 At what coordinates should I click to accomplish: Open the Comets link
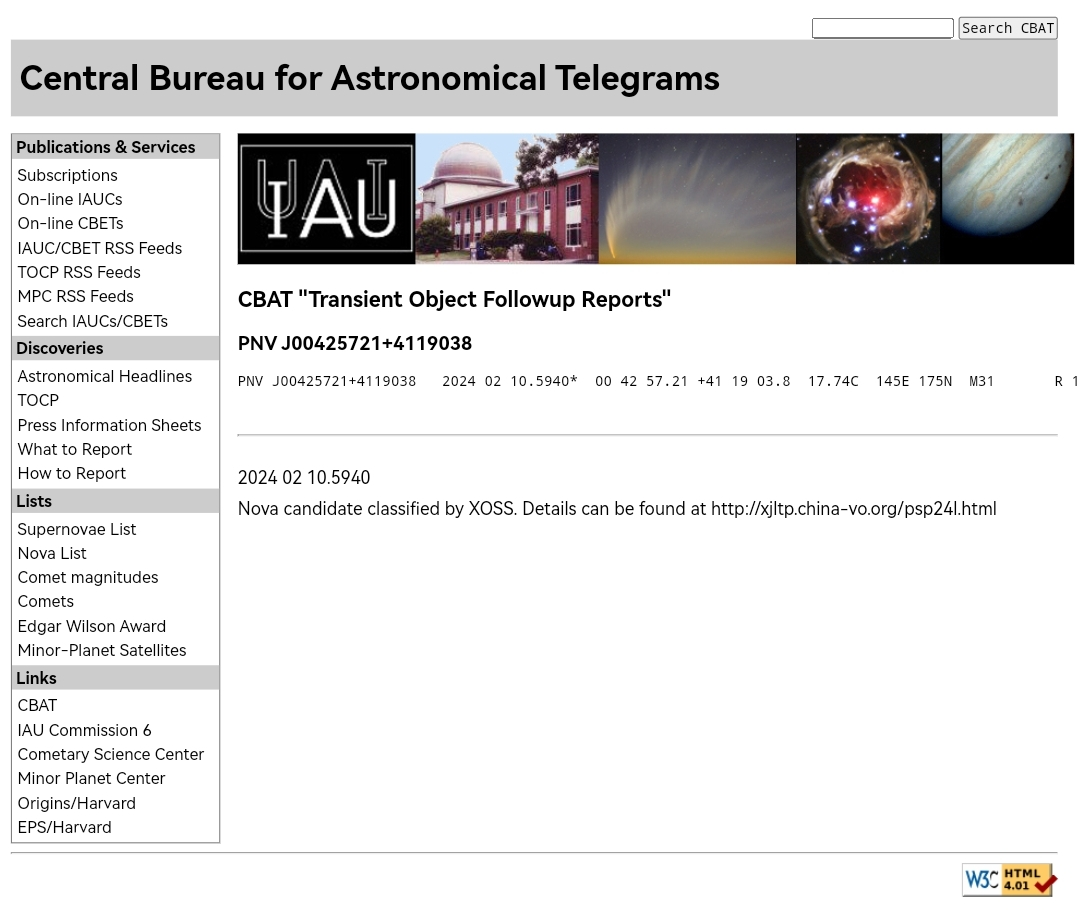click(46, 602)
